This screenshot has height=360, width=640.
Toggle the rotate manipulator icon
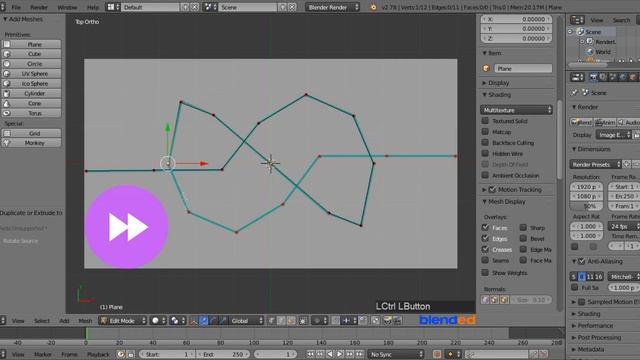coord(213,321)
